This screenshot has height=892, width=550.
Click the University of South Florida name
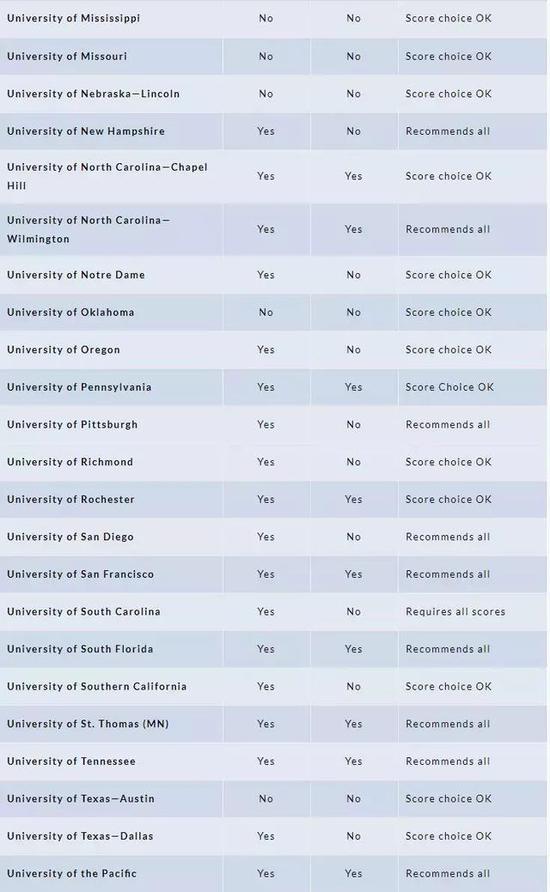[80, 649]
